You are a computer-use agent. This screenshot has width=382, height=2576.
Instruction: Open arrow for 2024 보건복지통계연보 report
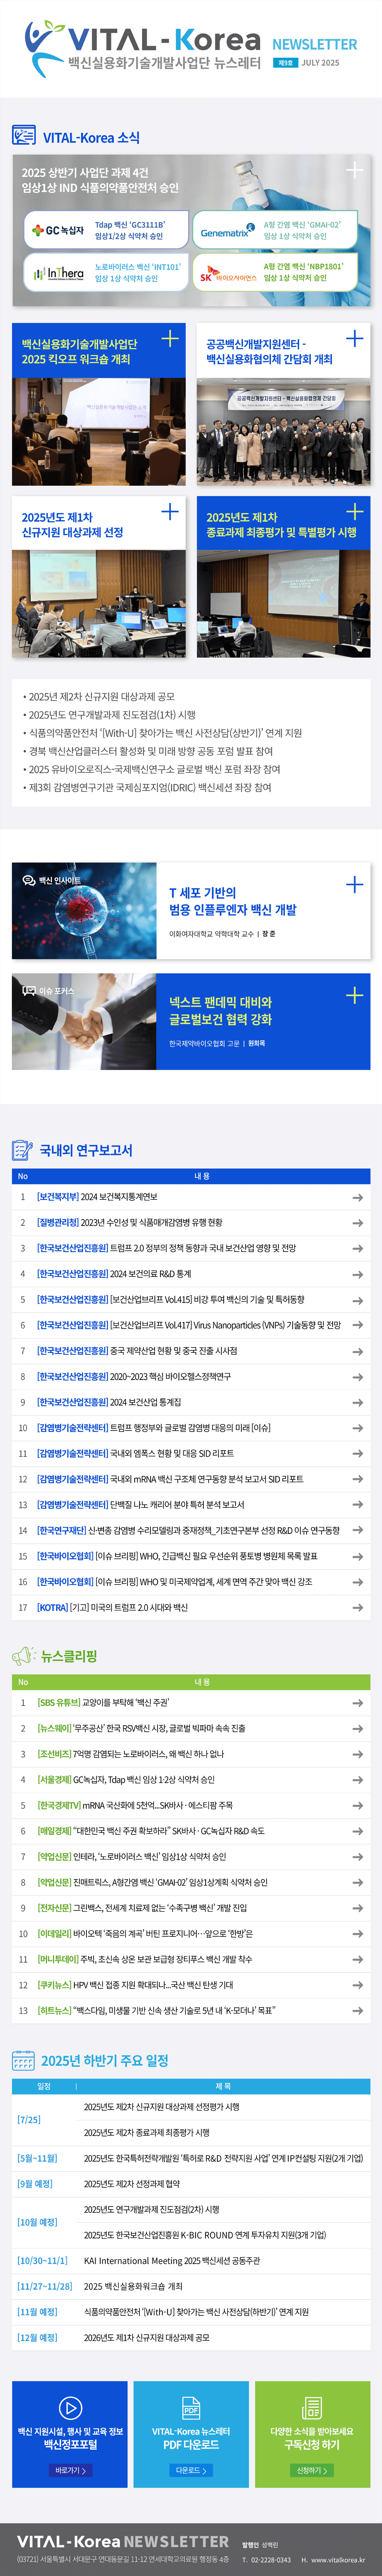pos(357,1197)
